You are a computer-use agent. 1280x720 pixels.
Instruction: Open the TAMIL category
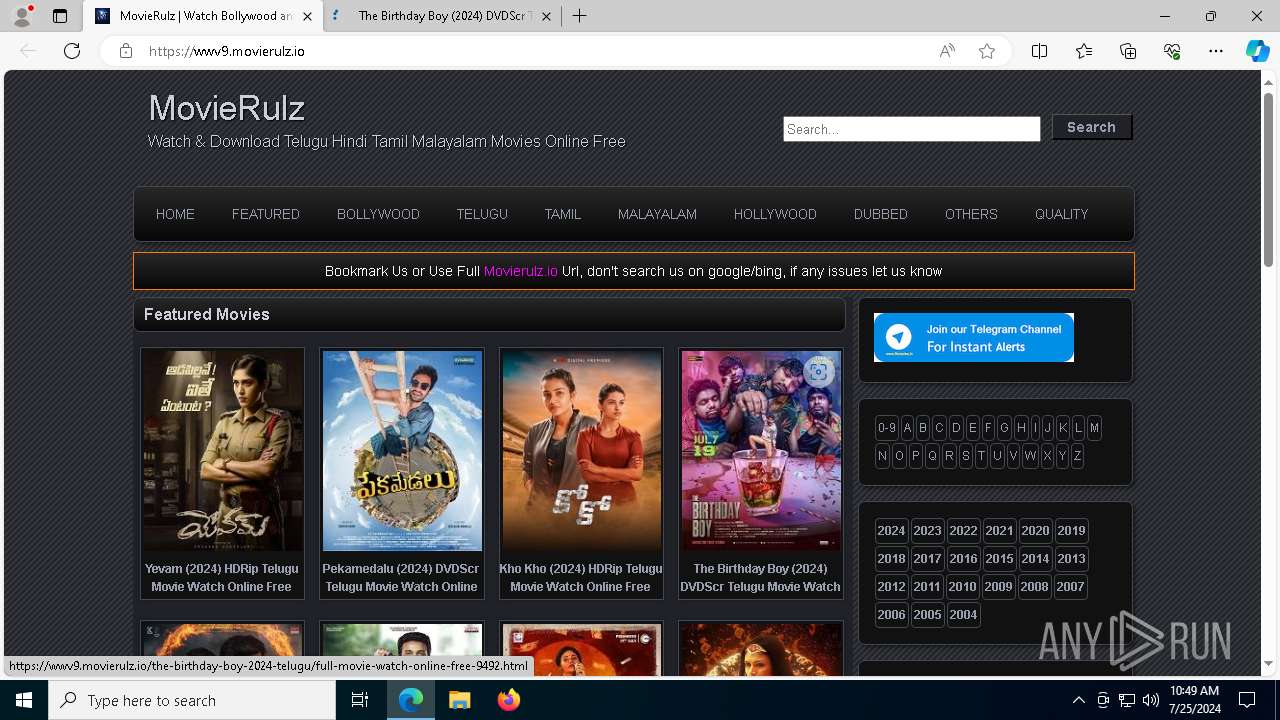pos(563,214)
